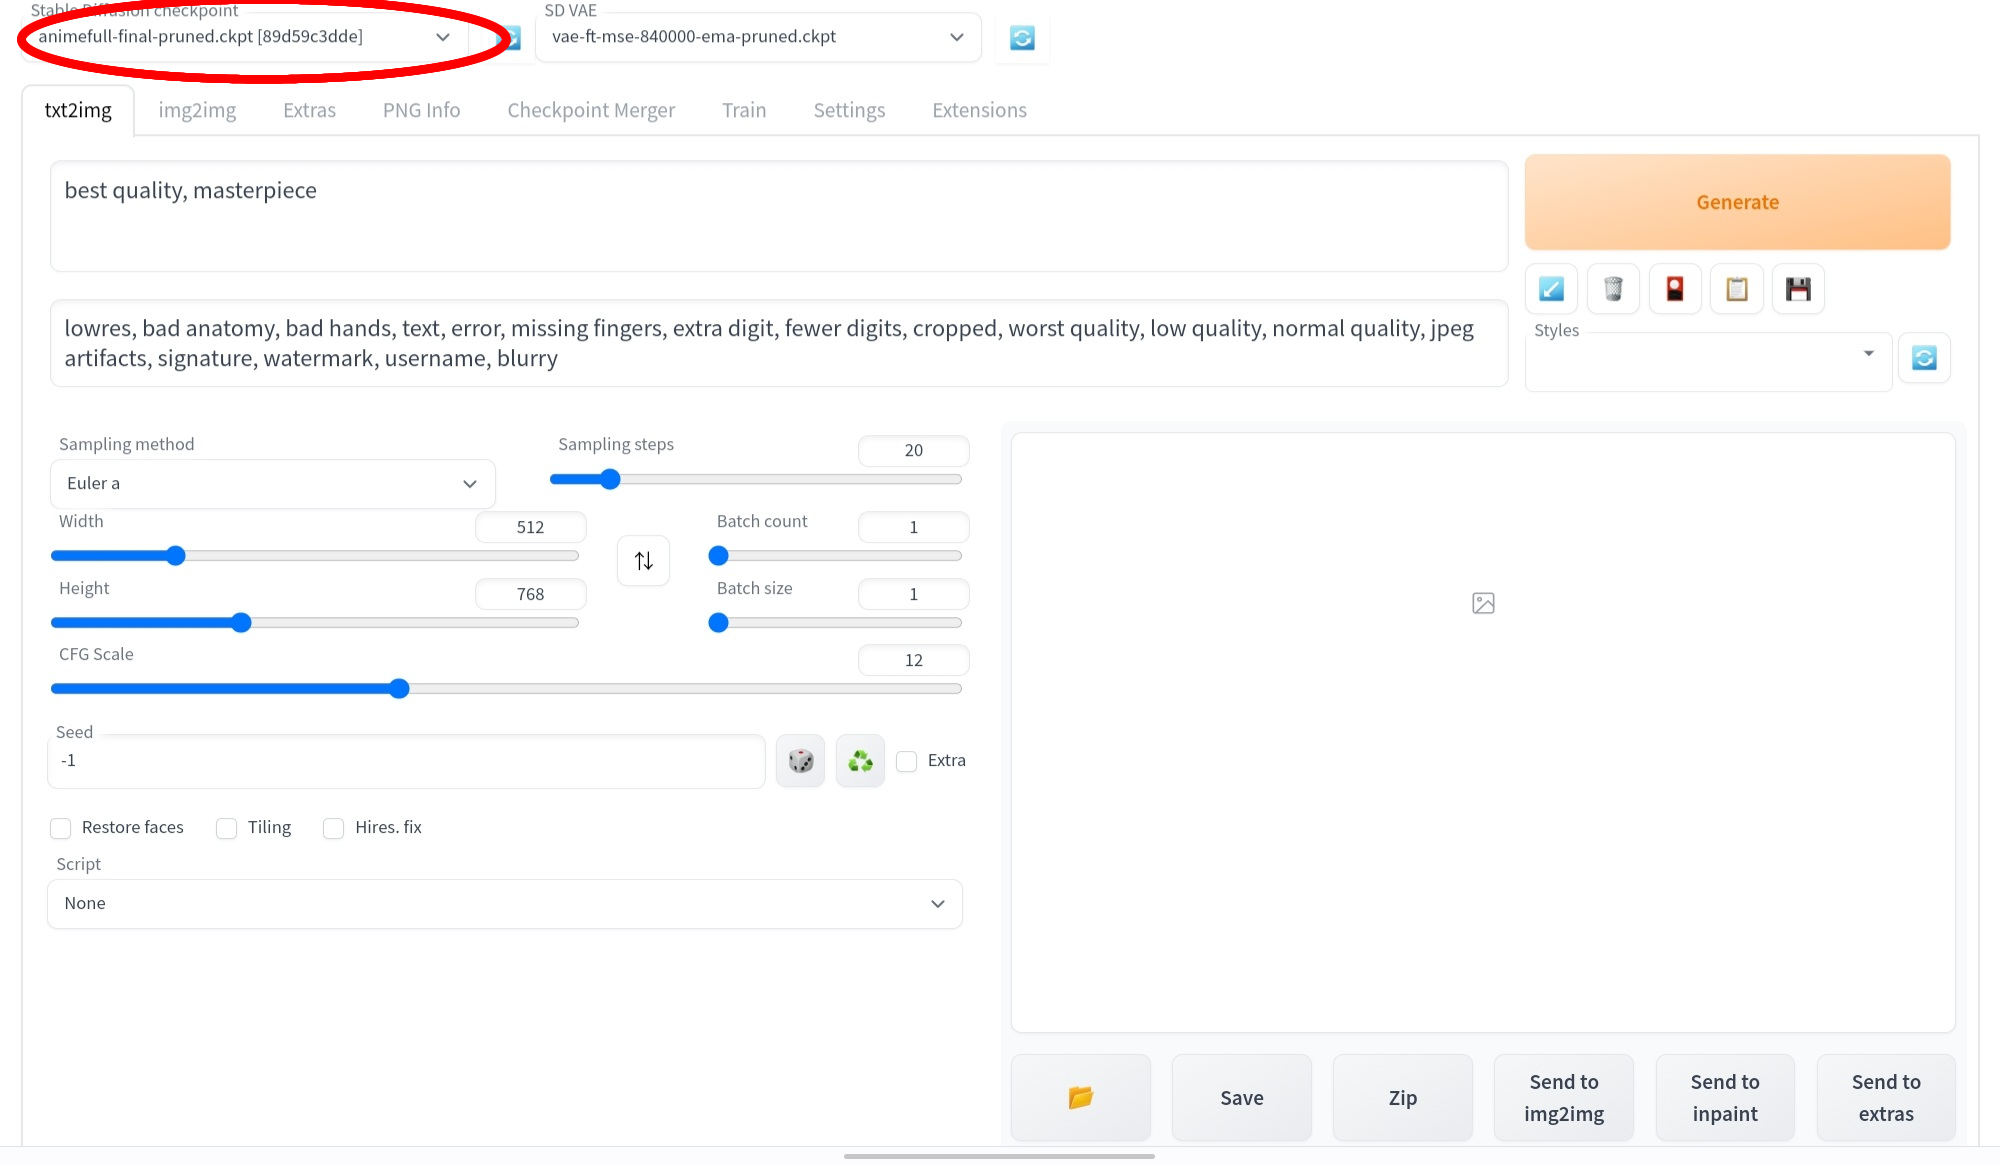Switch to the img2img tab
Image resolution: width=2000 pixels, height=1166 pixels.
click(197, 110)
